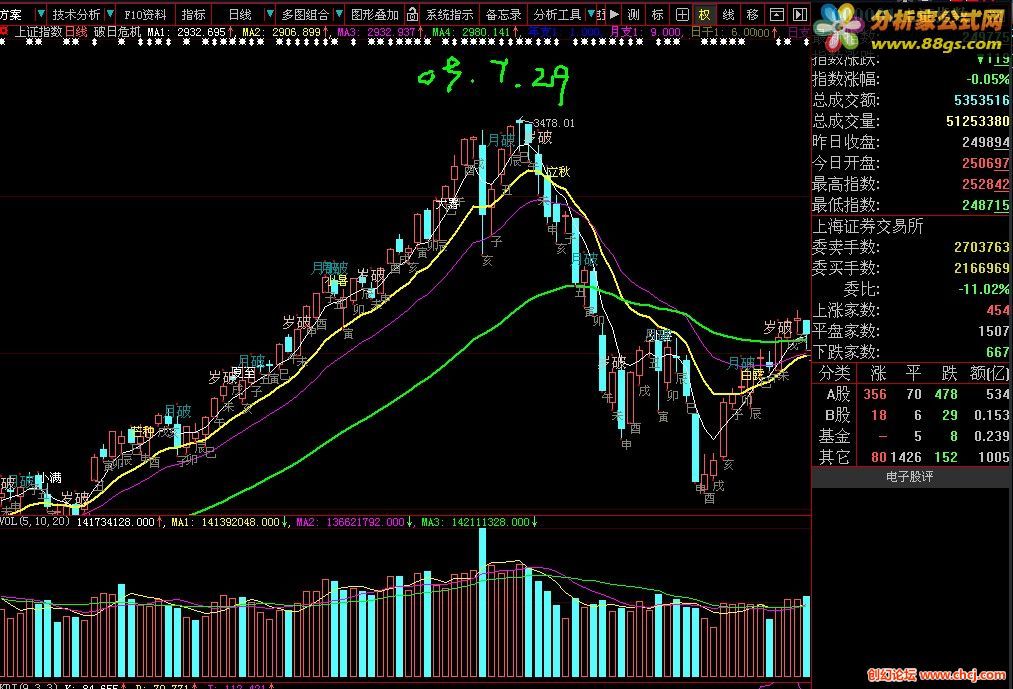The width and height of the screenshot is (1013, 689).
Task: Click the 标 marker tool icon
Action: click(x=658, y=14)
